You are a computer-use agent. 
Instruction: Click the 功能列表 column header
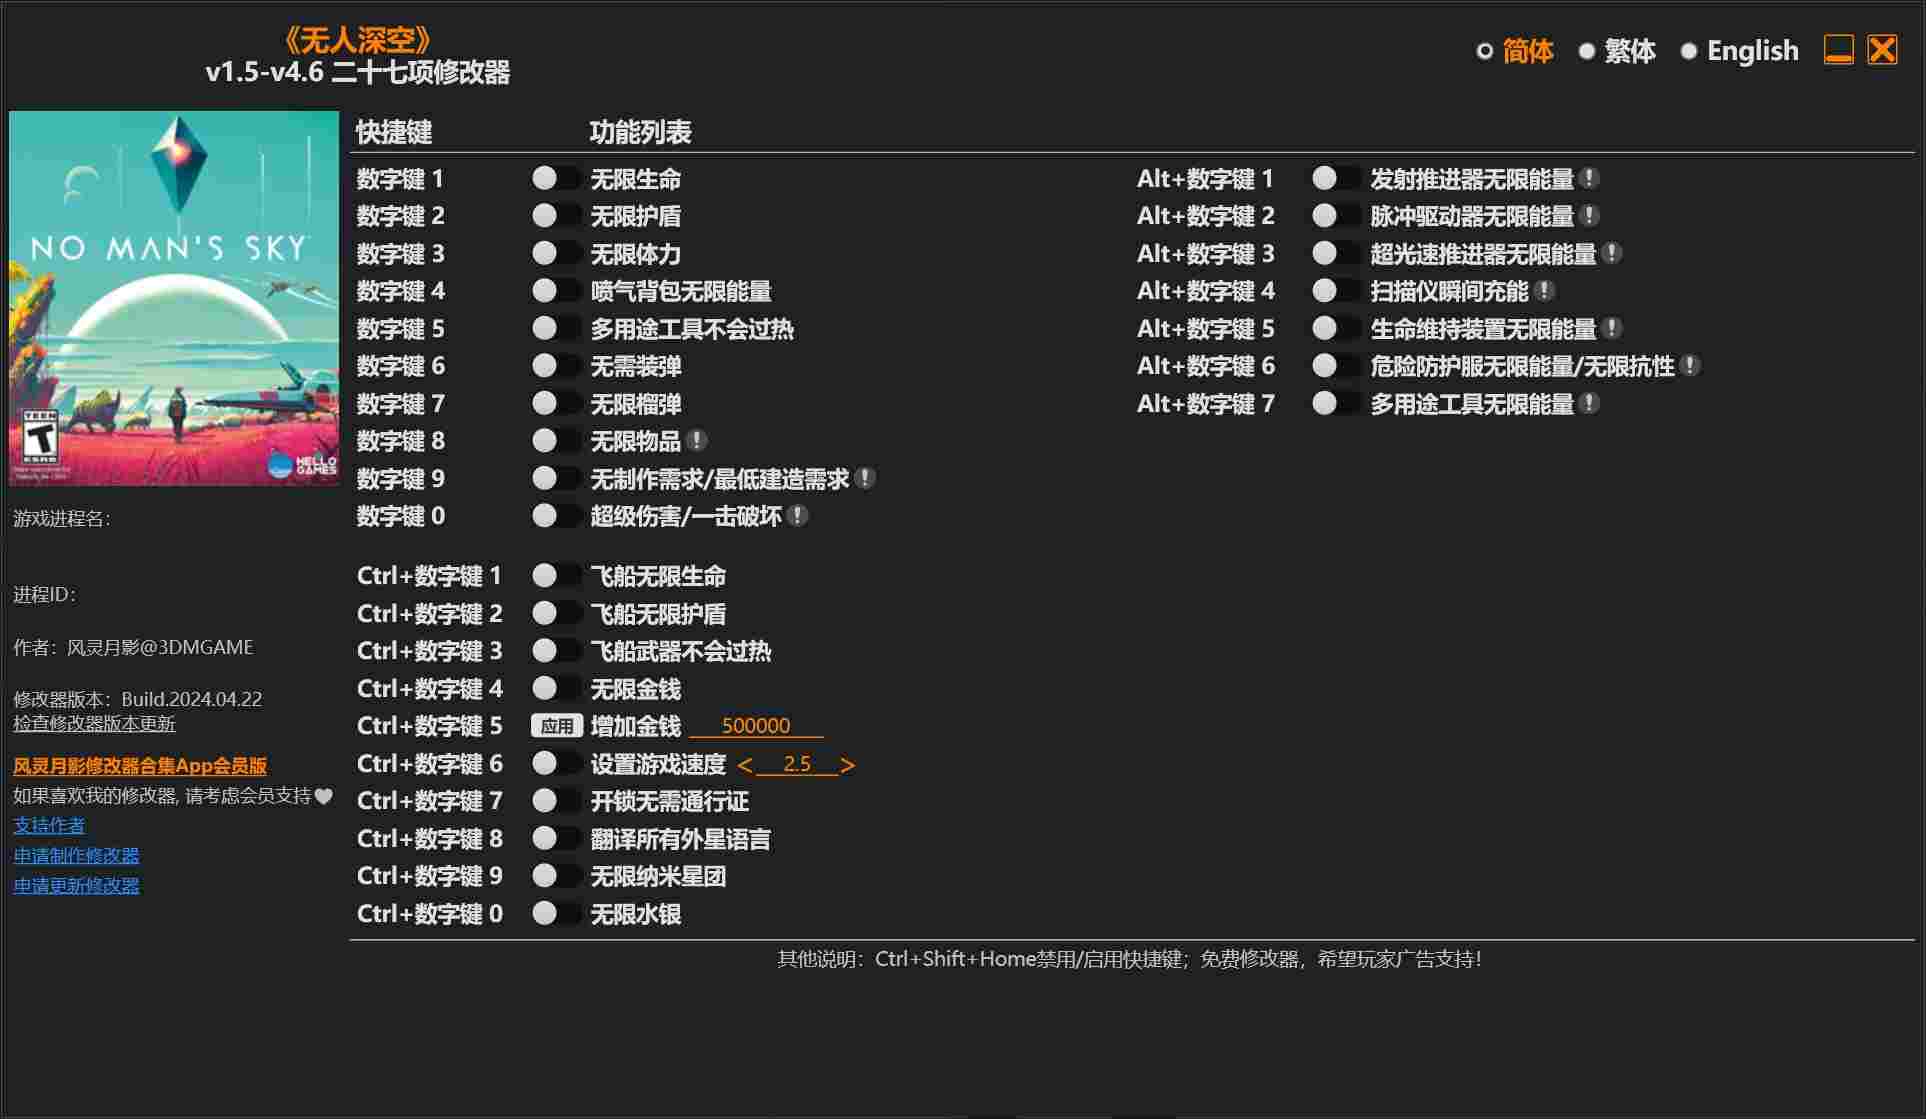pyautogui.click(x=640, y=132)
